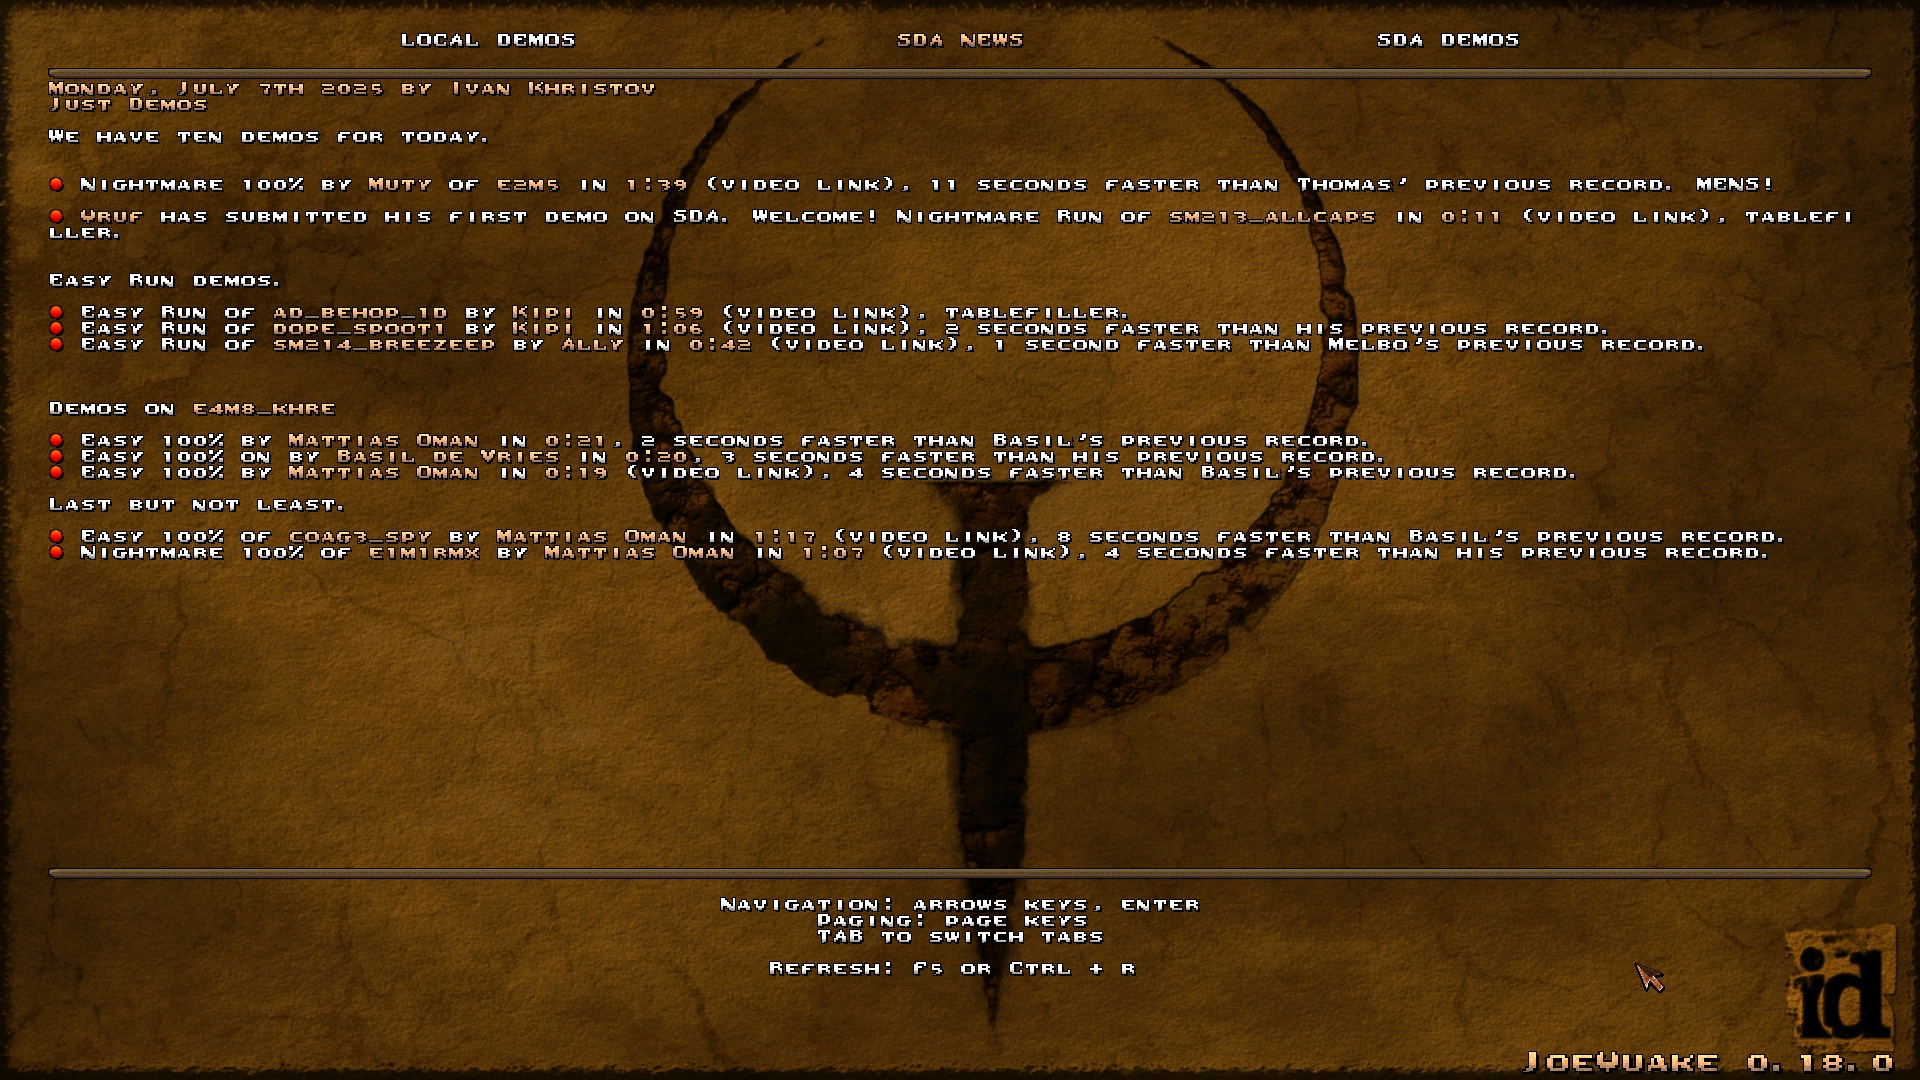
Task: Open the dope_spoot1 map link
Action: (360, 328)
